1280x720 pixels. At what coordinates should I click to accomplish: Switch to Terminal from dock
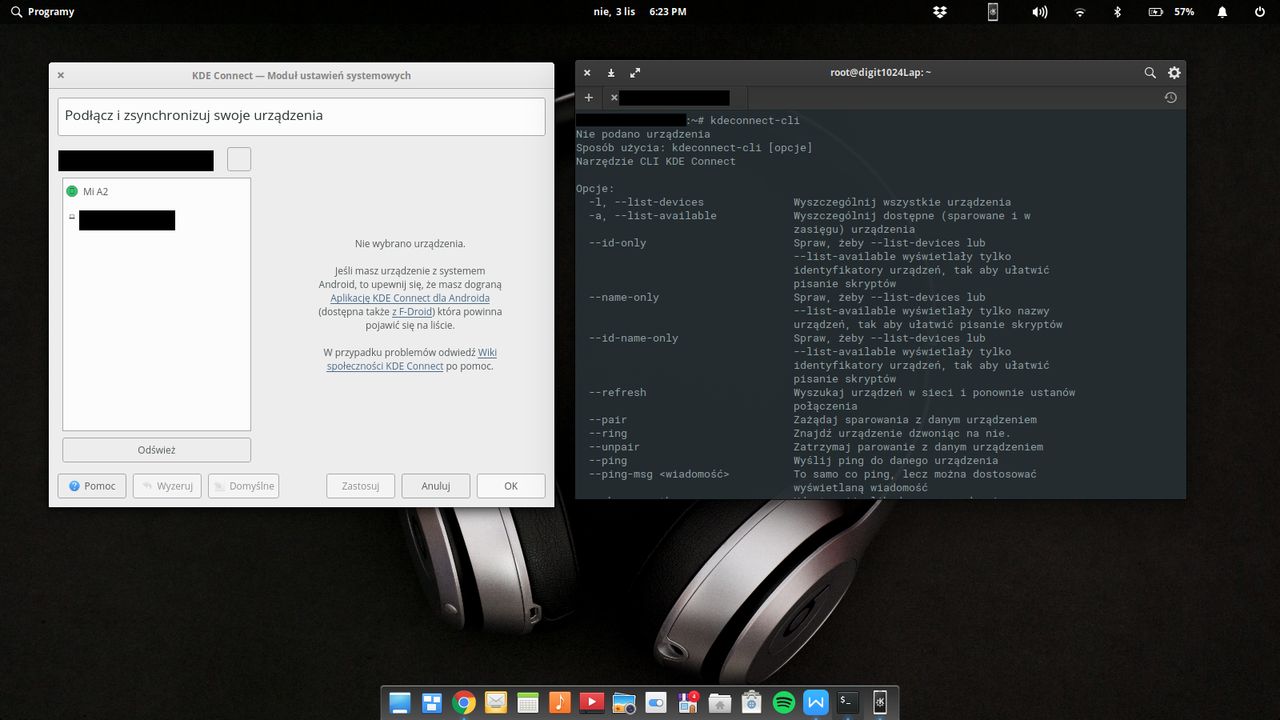(848, 703)
